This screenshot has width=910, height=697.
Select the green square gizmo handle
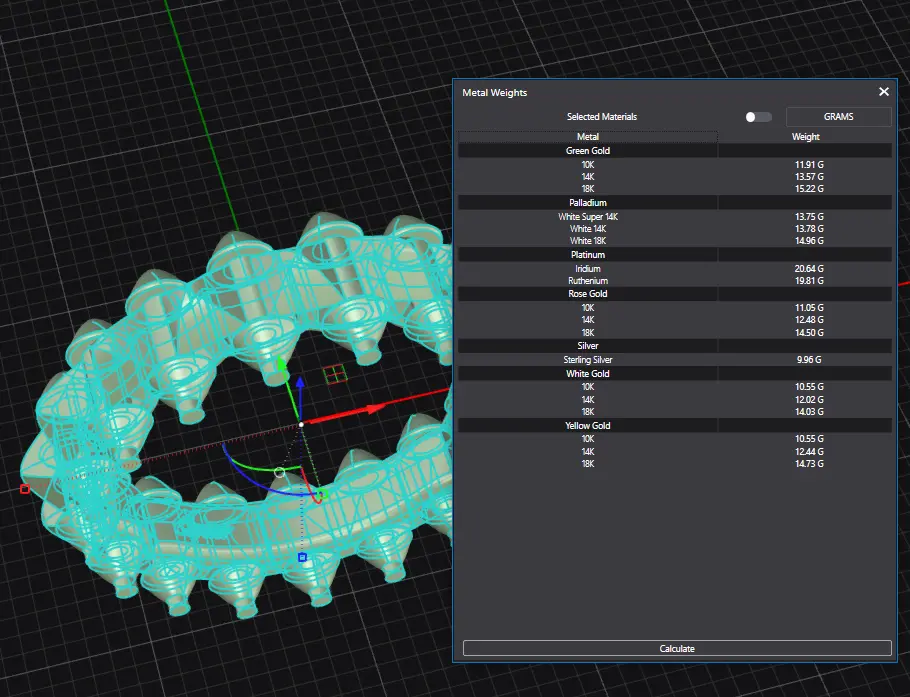pos(323,492)
